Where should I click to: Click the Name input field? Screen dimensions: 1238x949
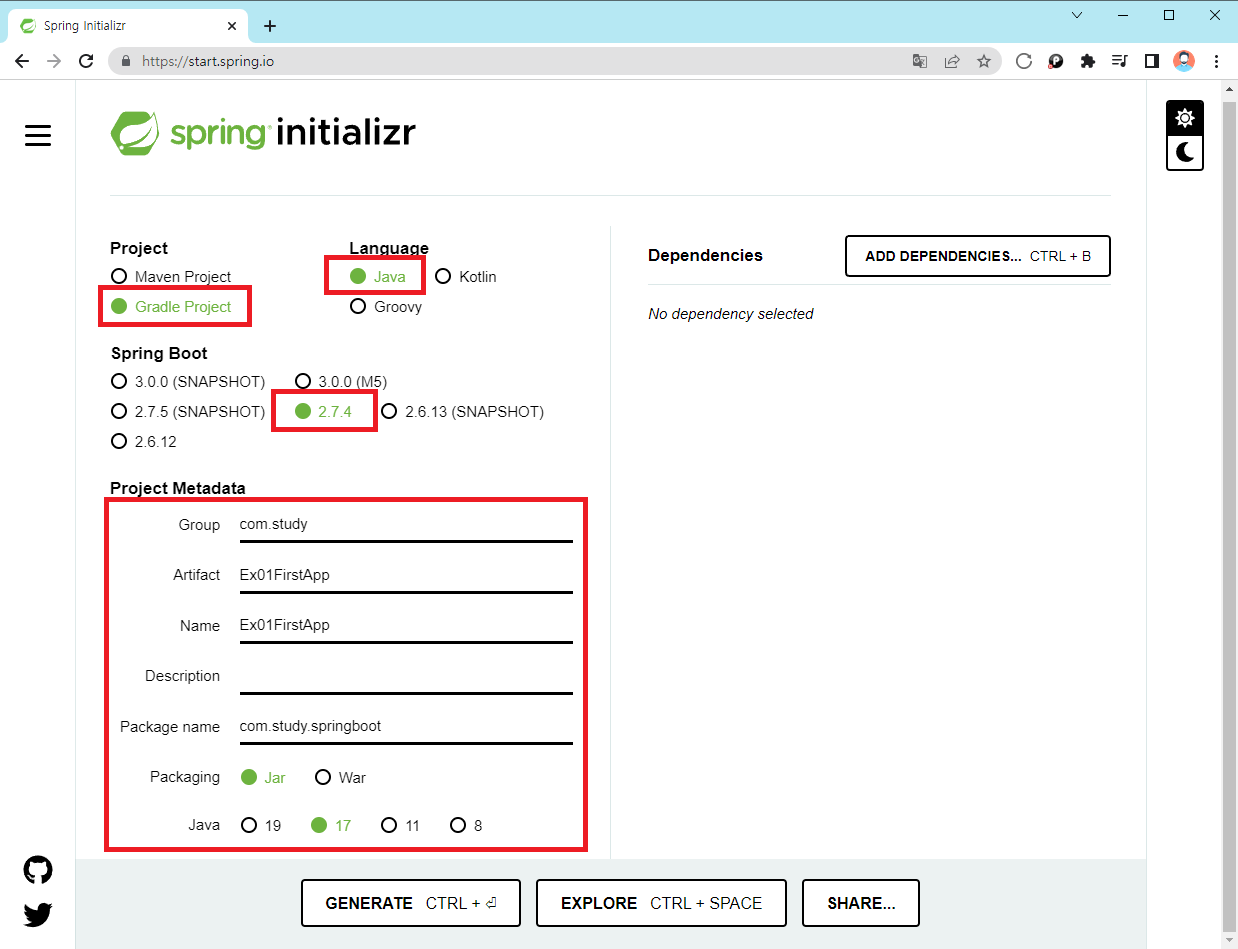coord(406,625)
